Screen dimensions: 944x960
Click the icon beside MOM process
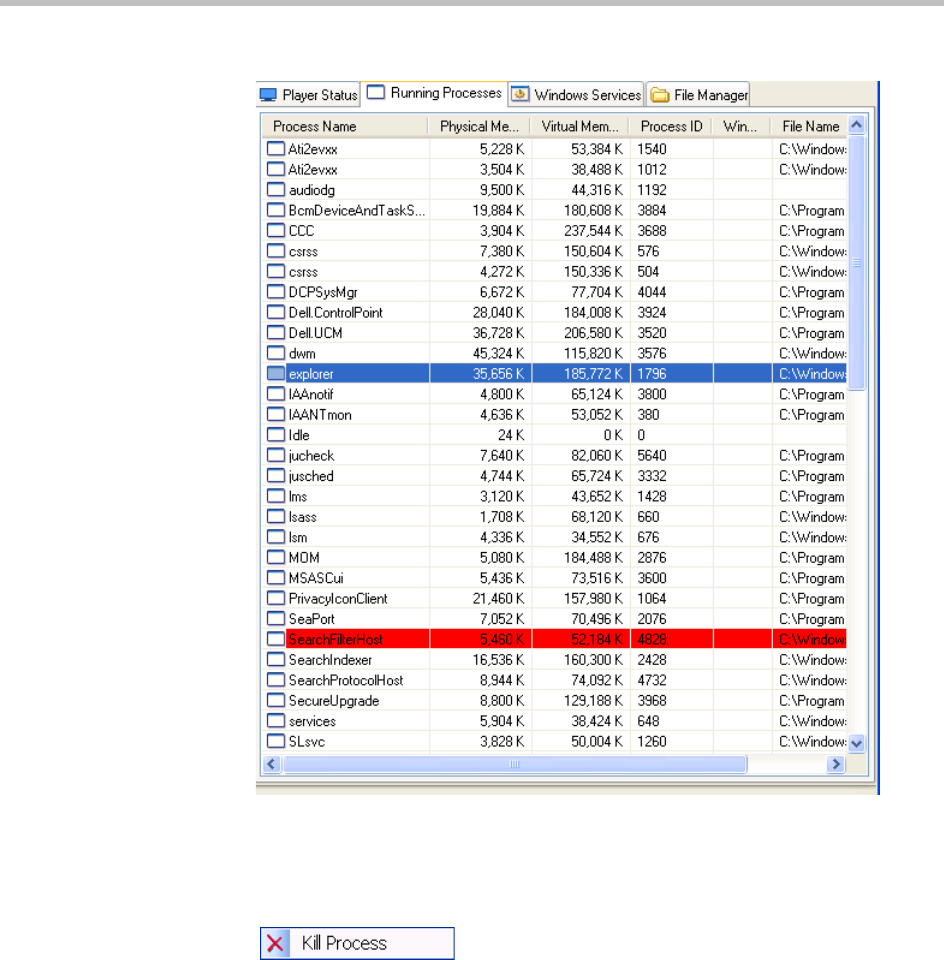click(276, 557)
